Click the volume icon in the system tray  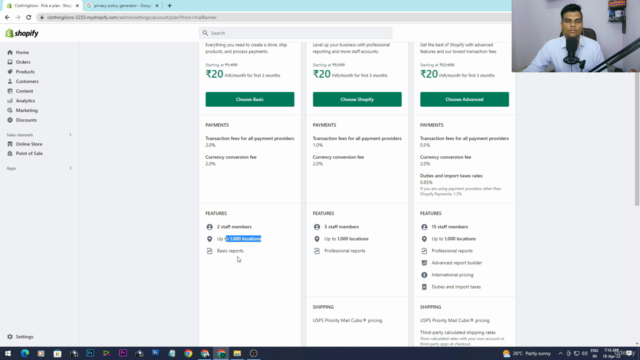click(584, 353)
